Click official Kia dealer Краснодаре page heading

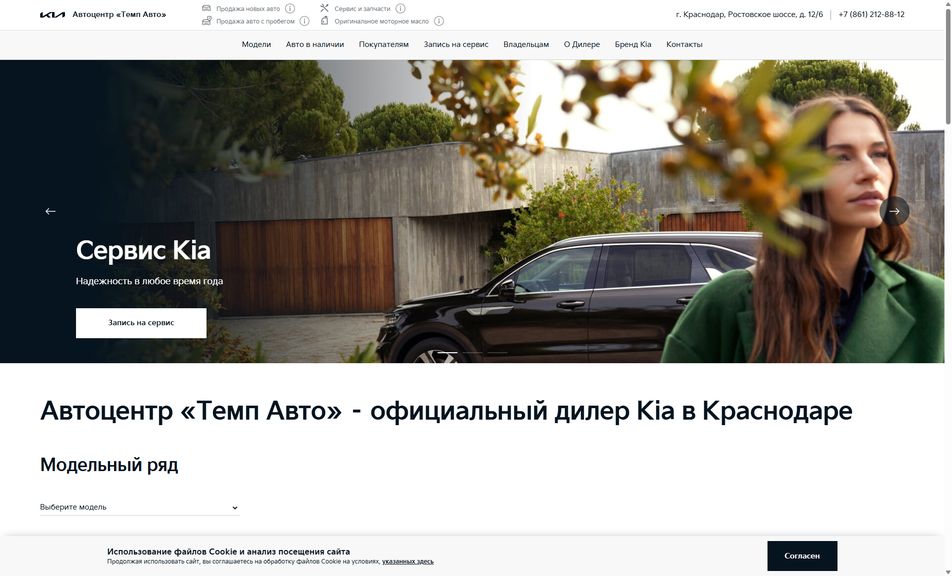446,411
